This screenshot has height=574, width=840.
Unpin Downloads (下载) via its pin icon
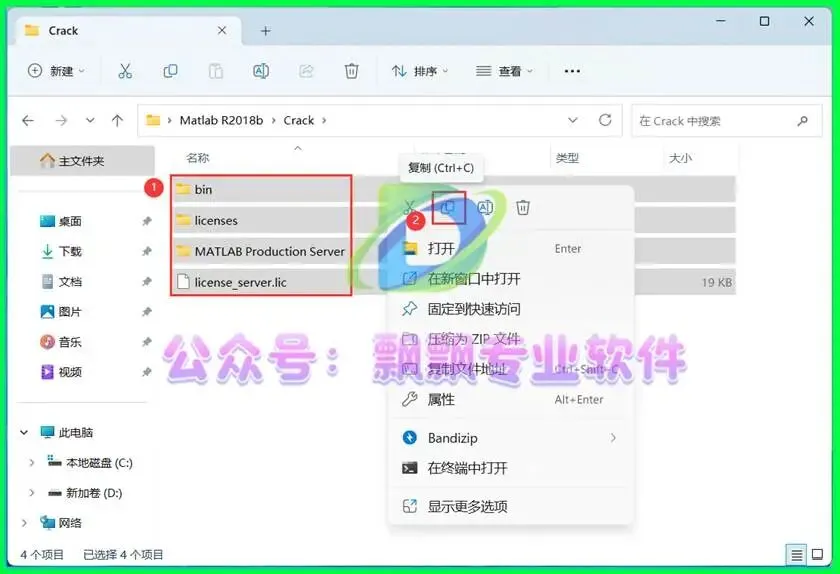click(147, 251)
